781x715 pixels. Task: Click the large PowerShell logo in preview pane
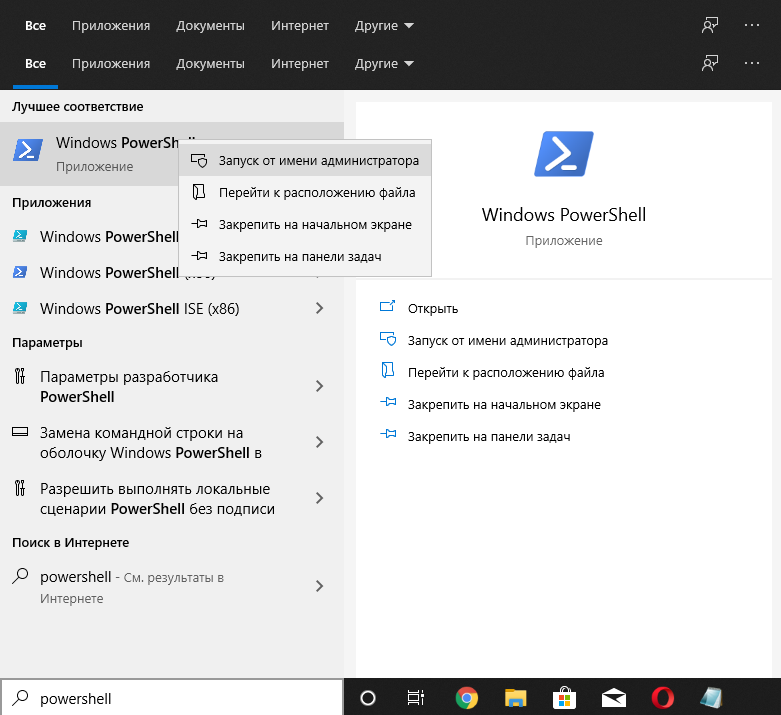tap(564, 153)
